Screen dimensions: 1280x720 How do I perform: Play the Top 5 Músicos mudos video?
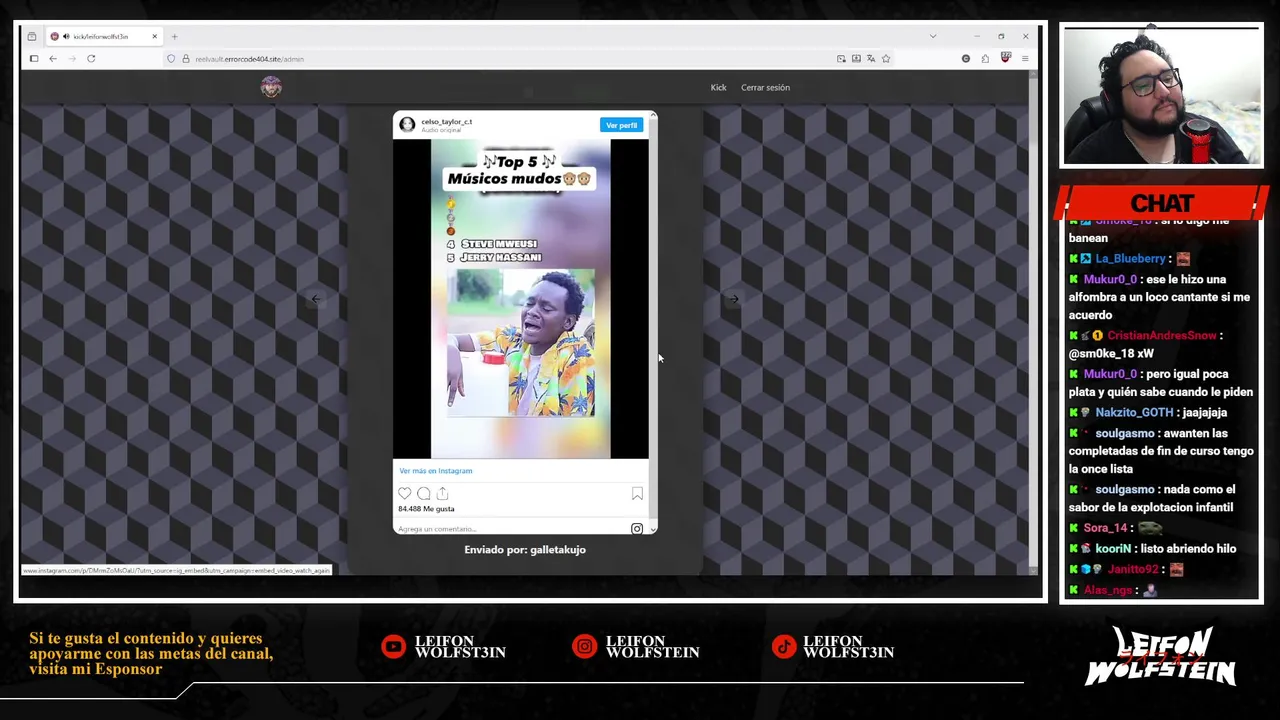pyautogui.click(x=520, y=298)
